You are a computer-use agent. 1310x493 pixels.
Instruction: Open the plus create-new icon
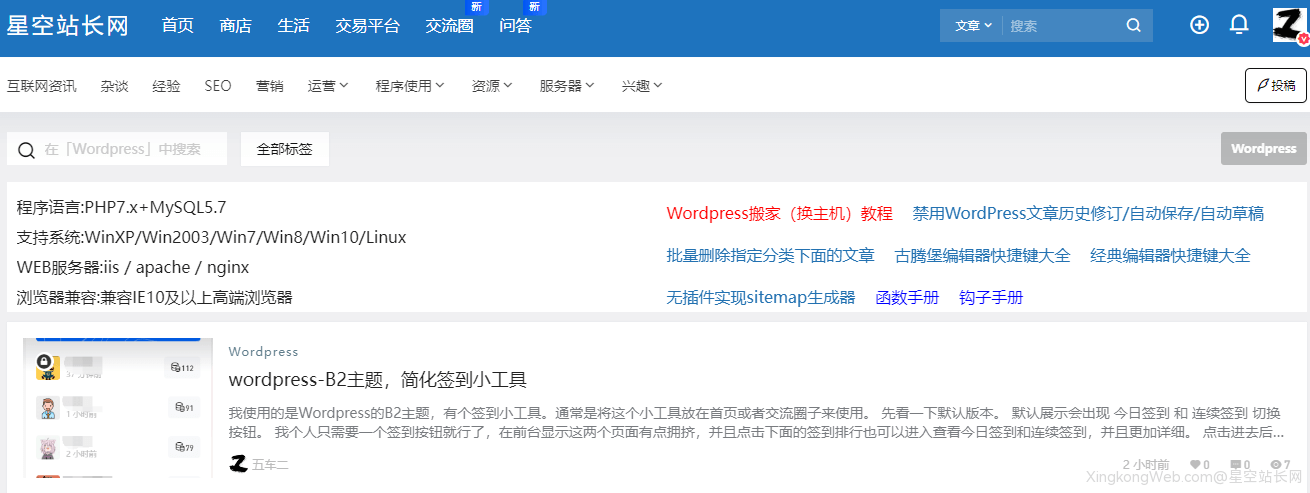tap(1199, 25)
